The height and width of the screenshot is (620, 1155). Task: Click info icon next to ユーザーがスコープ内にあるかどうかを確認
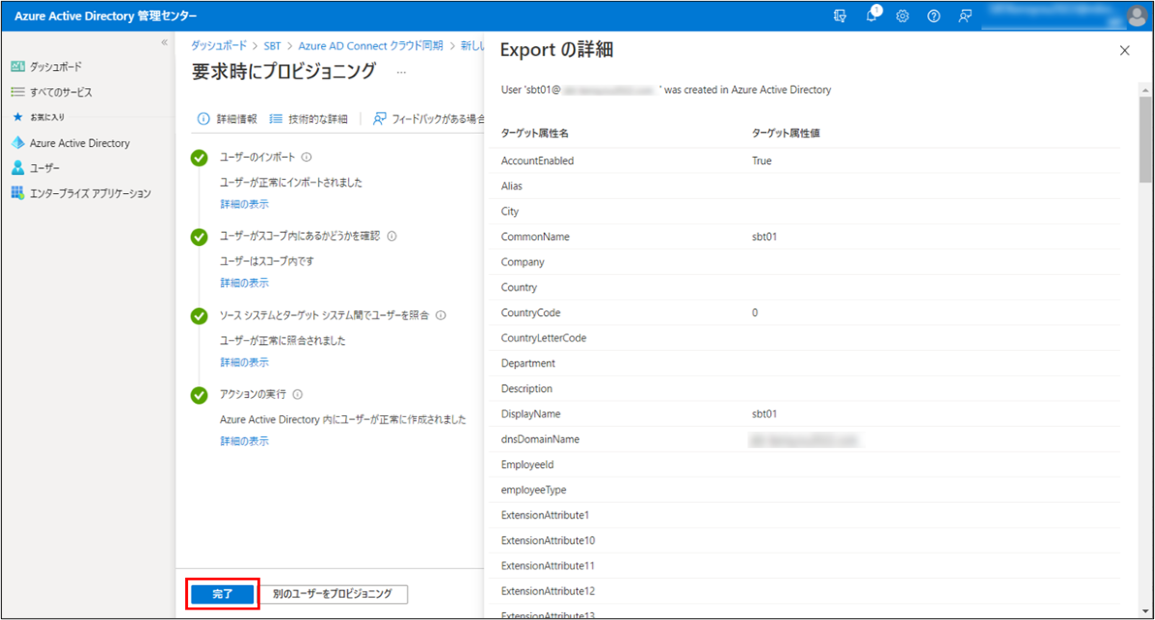(392, 236)
